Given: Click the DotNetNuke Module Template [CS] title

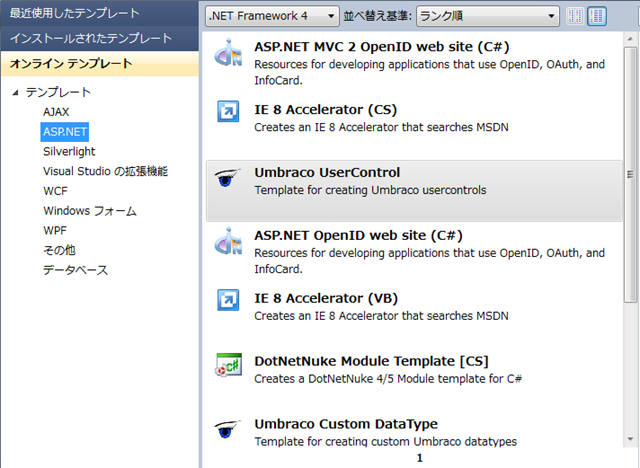Looking at the screenshot, I should click(371, 361).
